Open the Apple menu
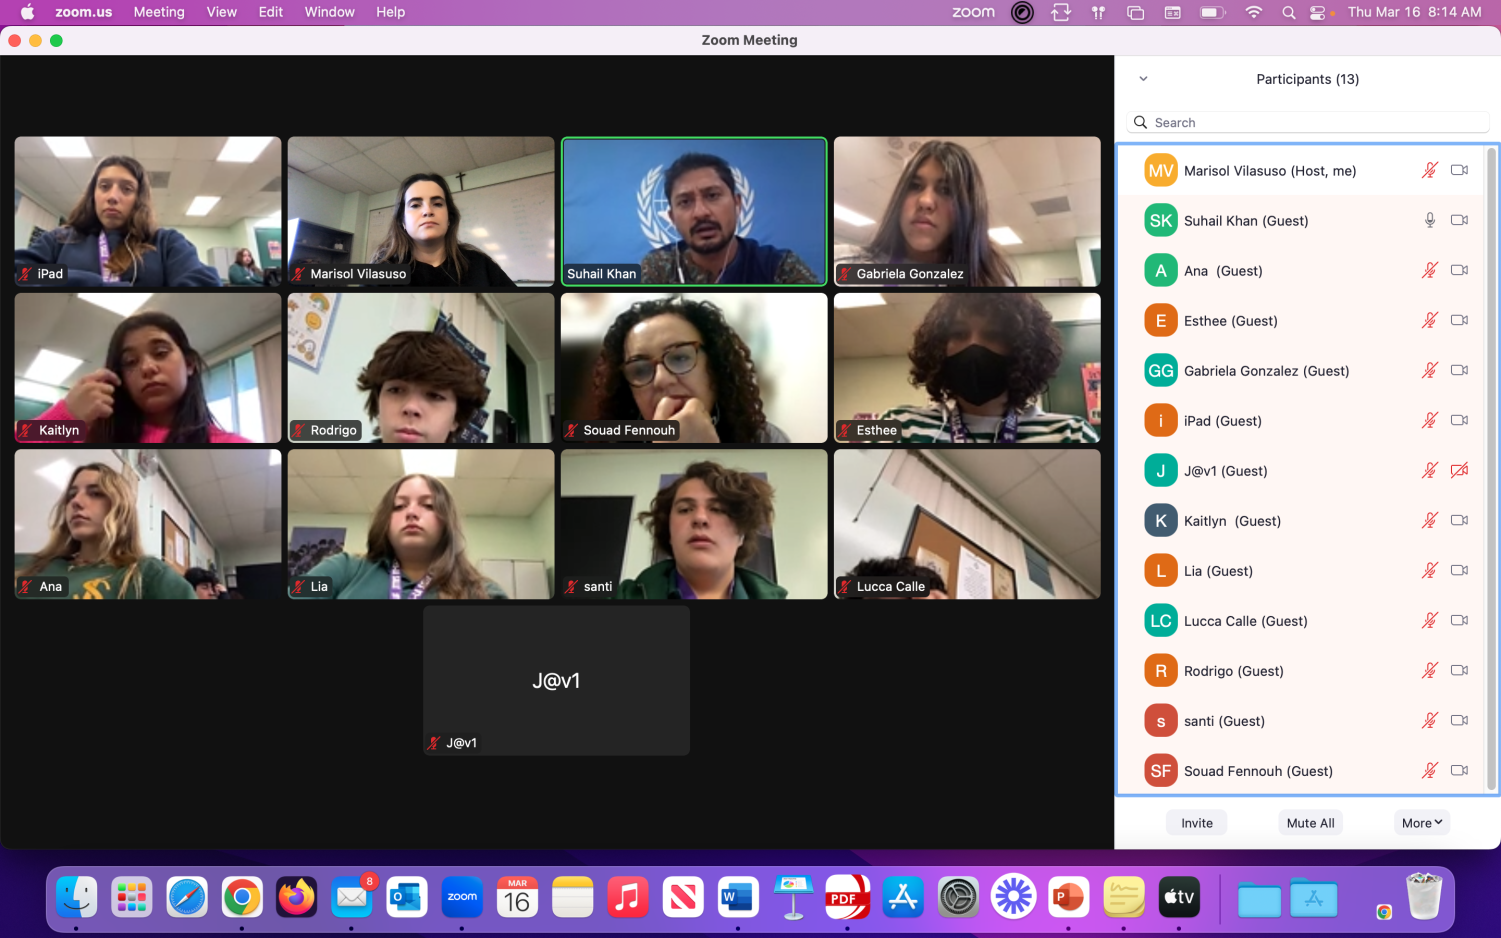Viewport: 1501px width, 938px height. [x=27, y=12]
